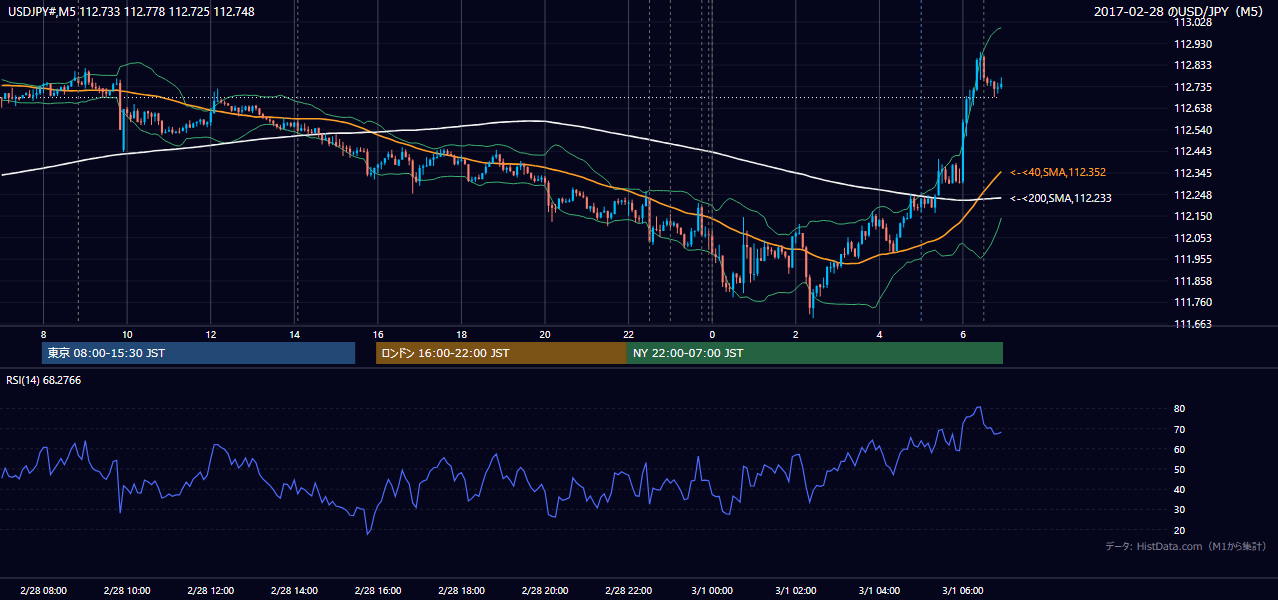Click the 111.663 price axis value

[x=1193, y=324]
